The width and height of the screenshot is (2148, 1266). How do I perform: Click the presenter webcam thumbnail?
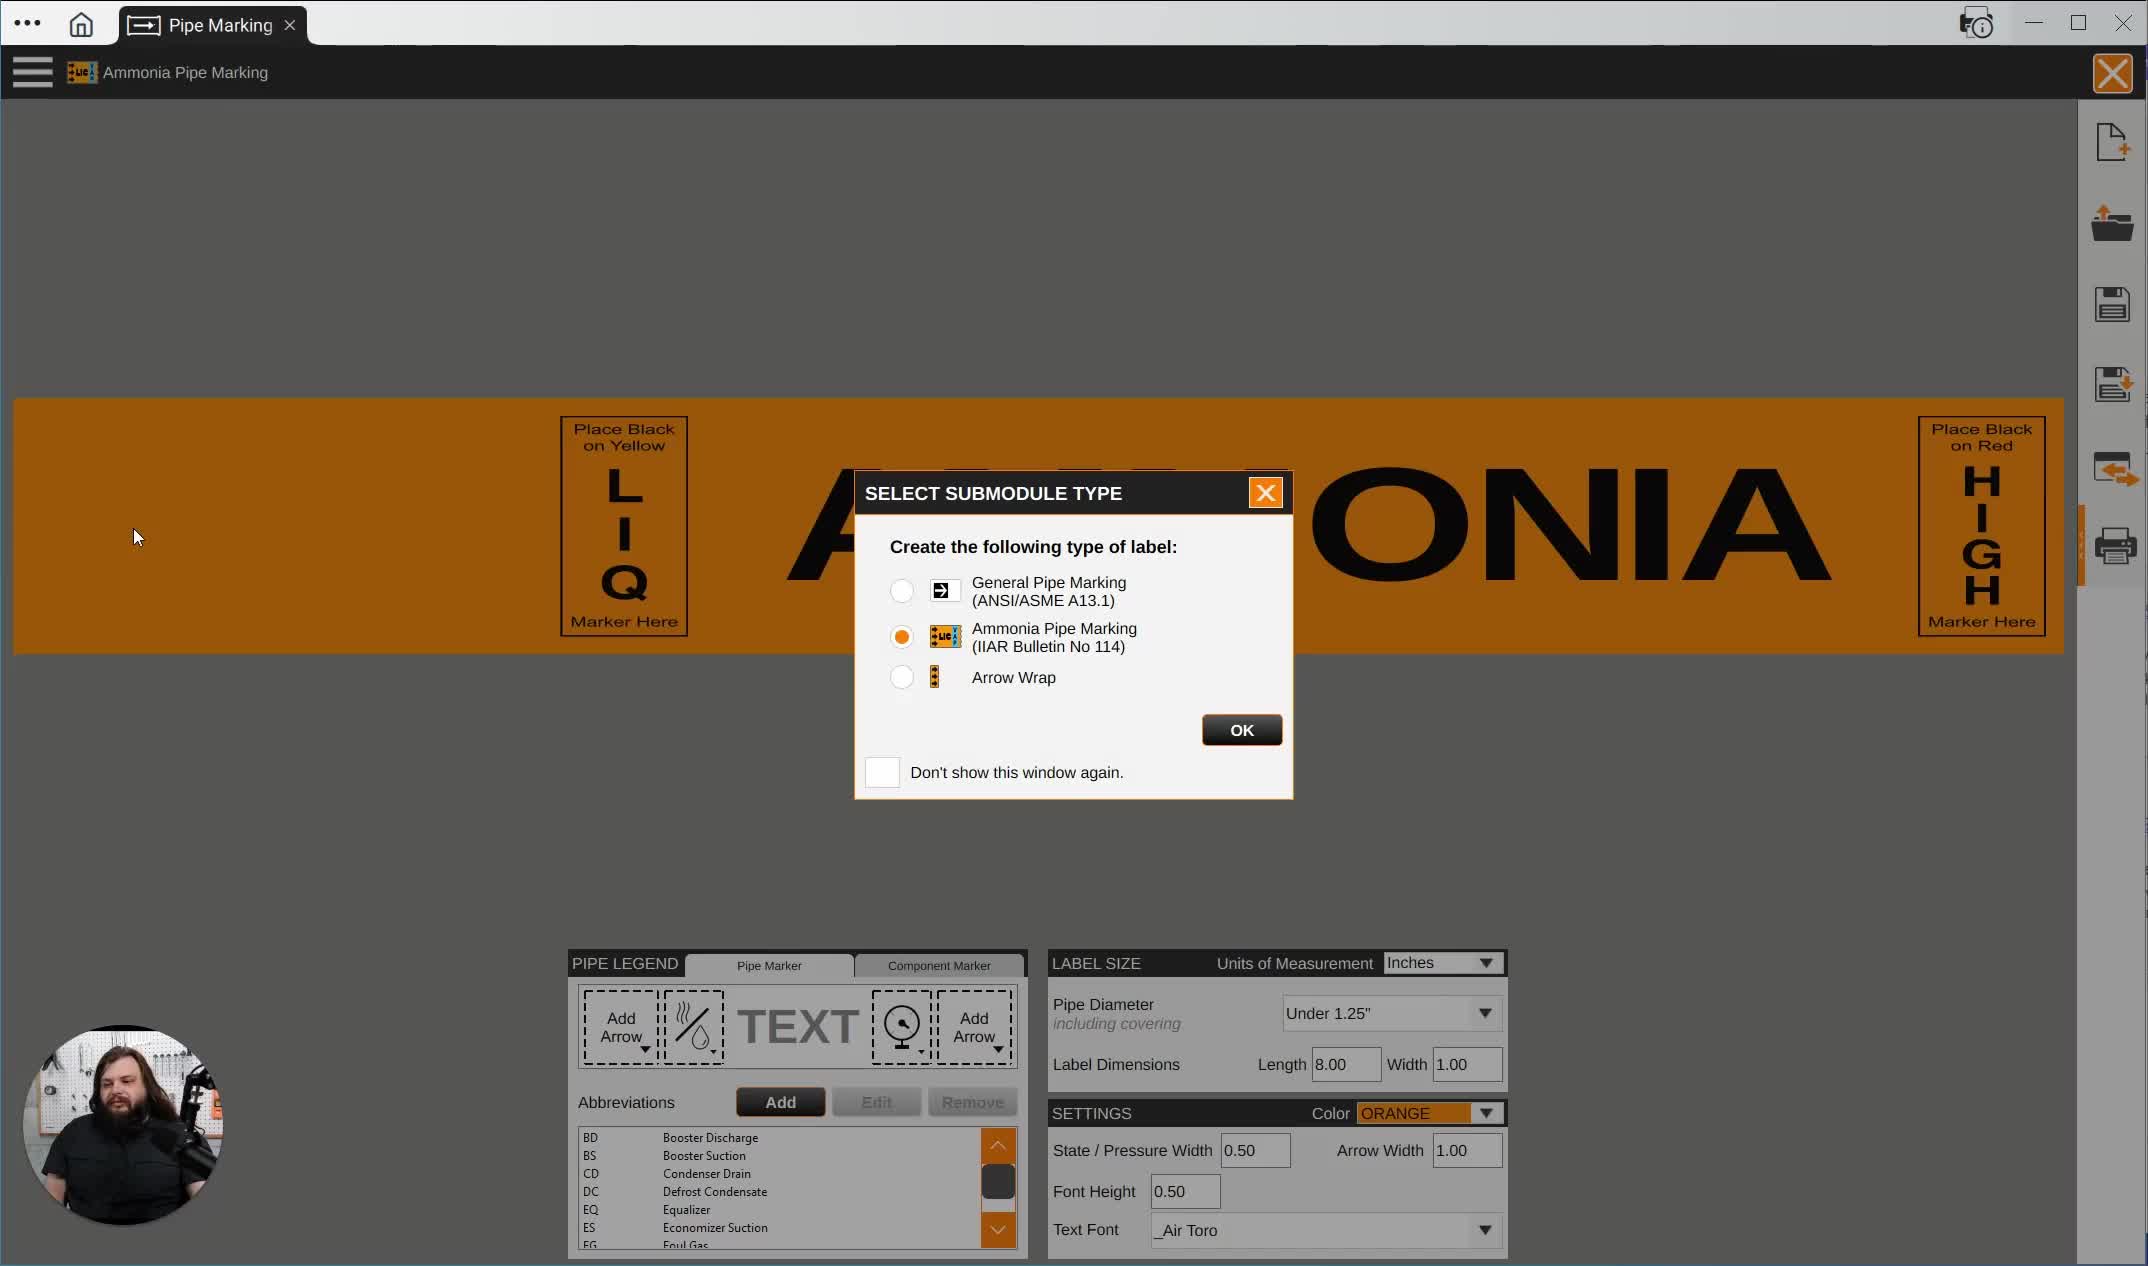123,1125
